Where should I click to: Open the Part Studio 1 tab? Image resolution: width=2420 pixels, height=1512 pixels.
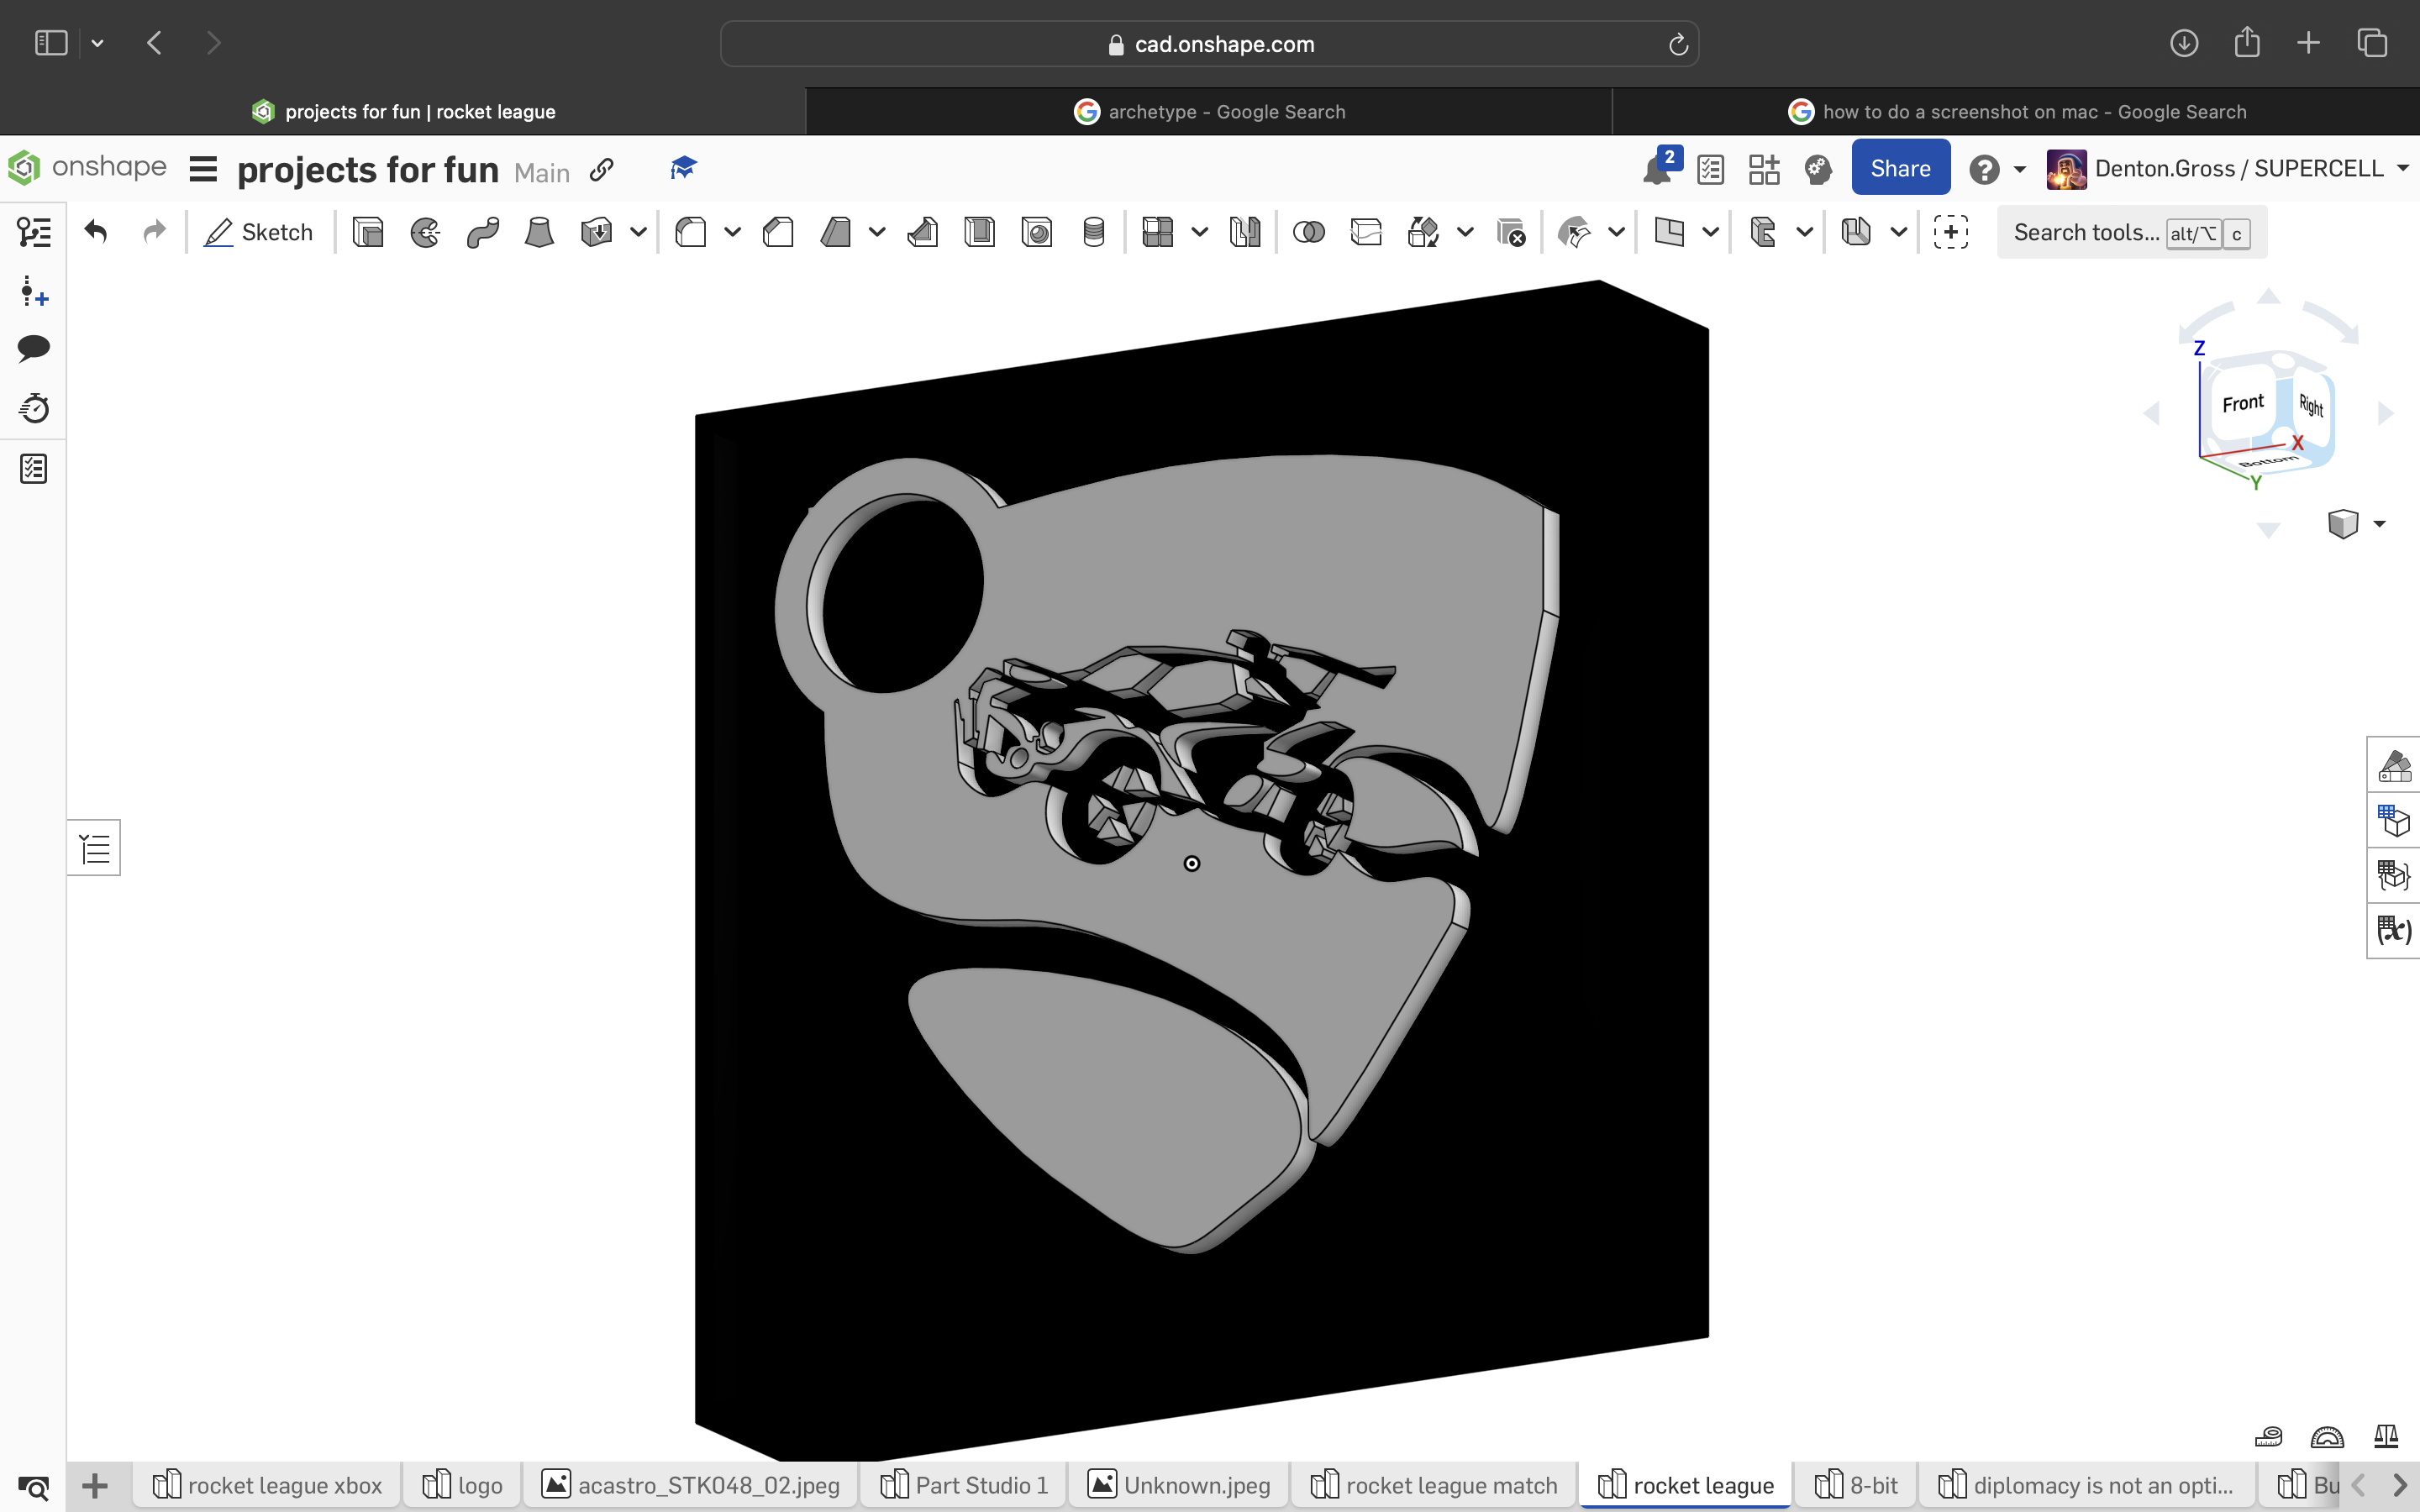pyautogui.click(x=964, y=1485)
